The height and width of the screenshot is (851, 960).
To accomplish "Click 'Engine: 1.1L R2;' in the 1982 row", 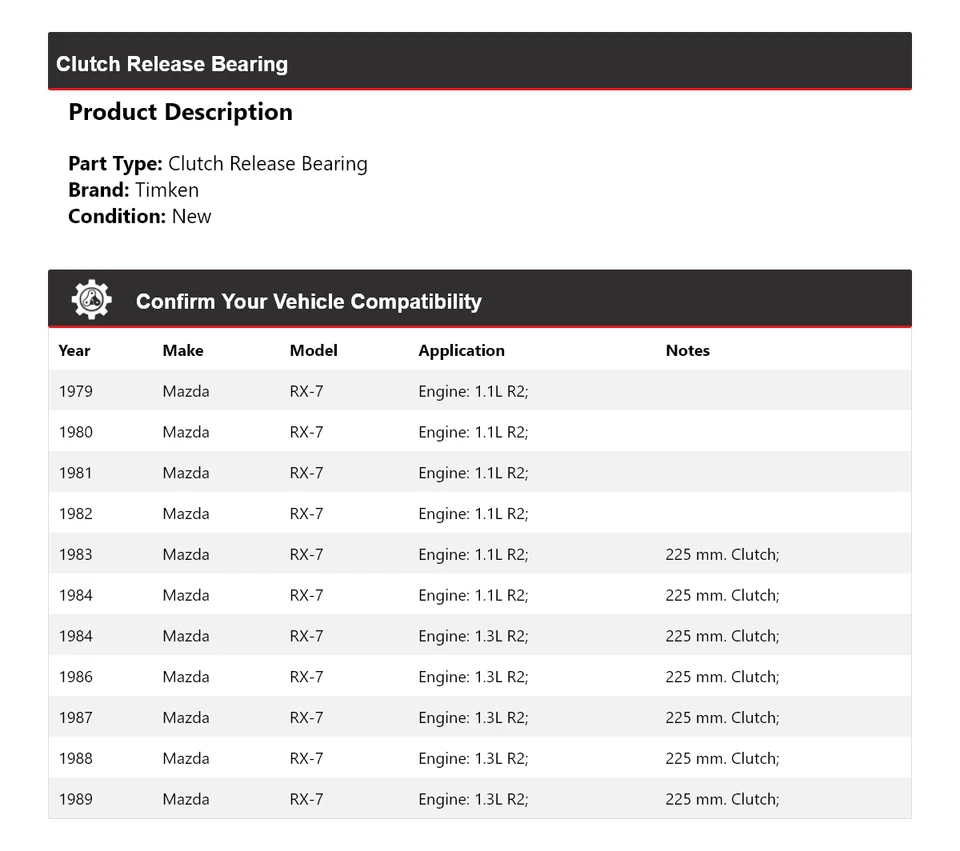I will pos(473,514).
